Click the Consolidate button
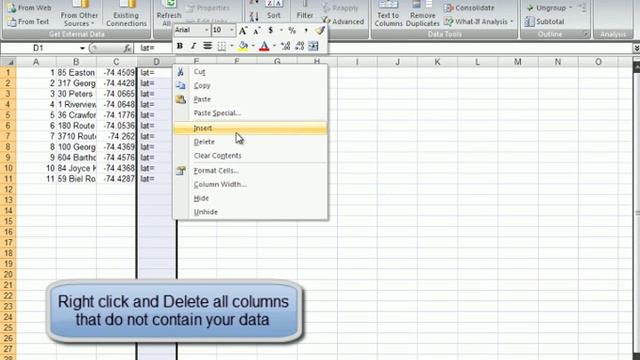This screenshot has width=640, height=360. (469, 8)
